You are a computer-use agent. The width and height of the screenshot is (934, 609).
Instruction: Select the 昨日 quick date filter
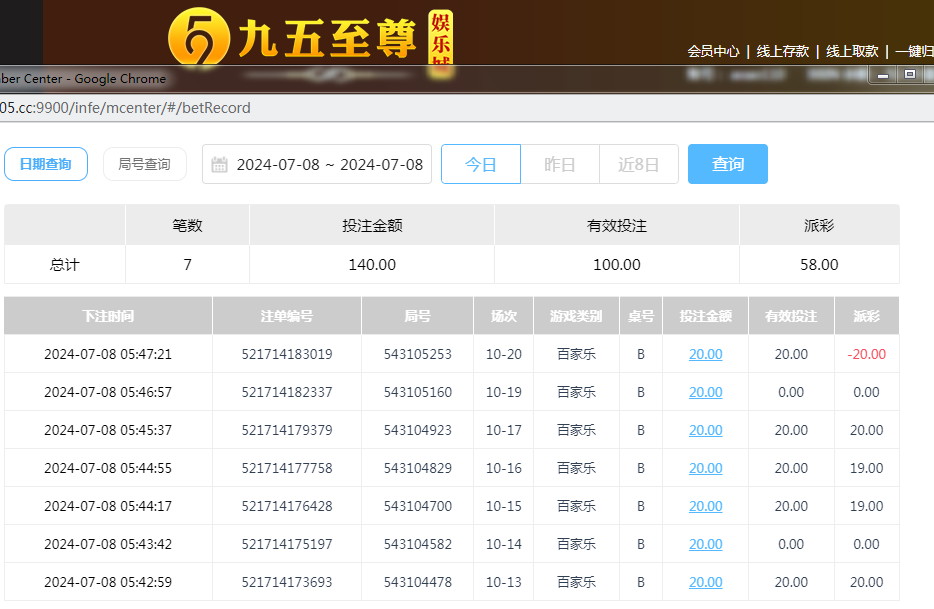coord(559,165)
